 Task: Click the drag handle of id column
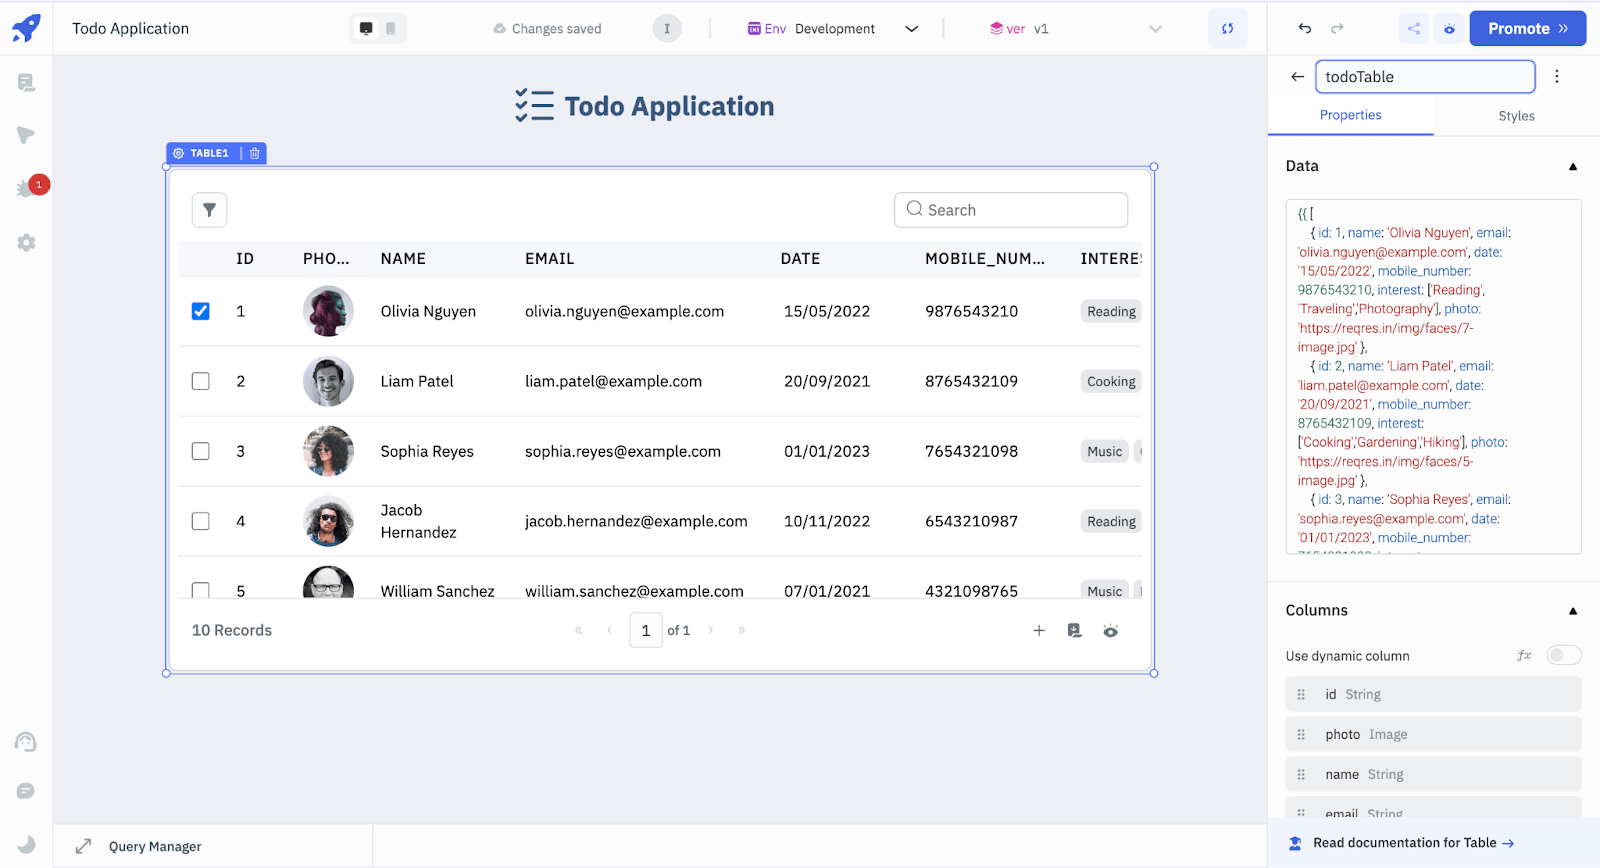point(1301,694)
